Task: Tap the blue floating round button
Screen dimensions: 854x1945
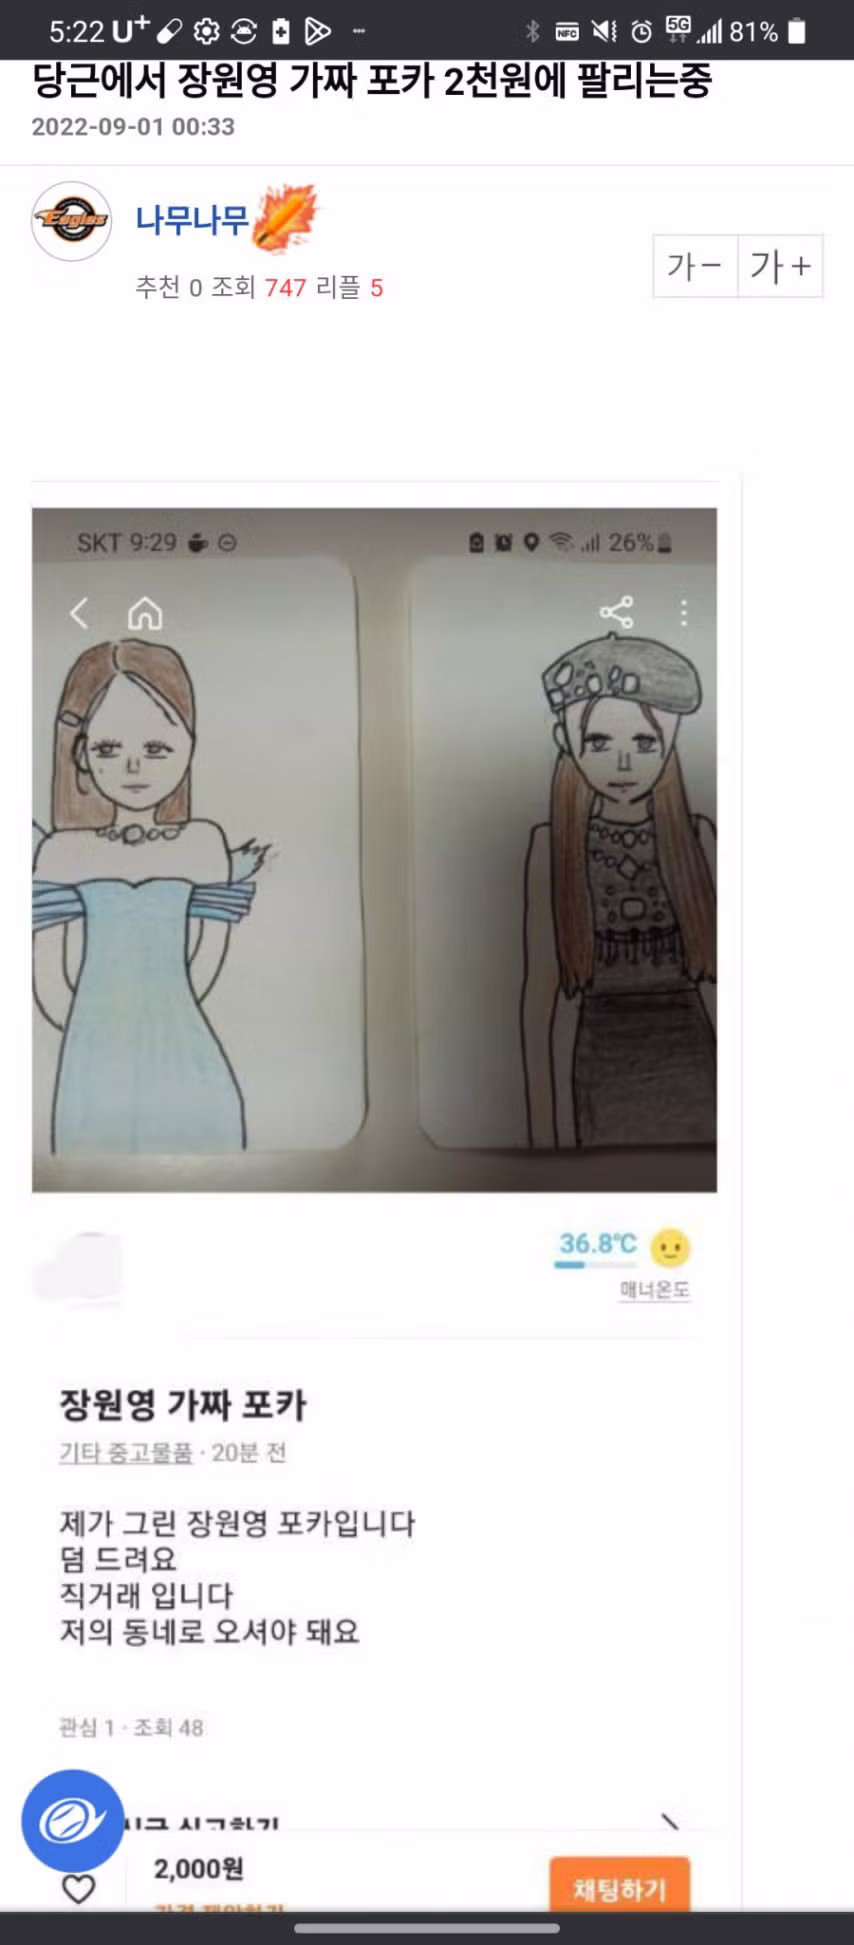Action: pyautogui.click(x=73, y=1821)
